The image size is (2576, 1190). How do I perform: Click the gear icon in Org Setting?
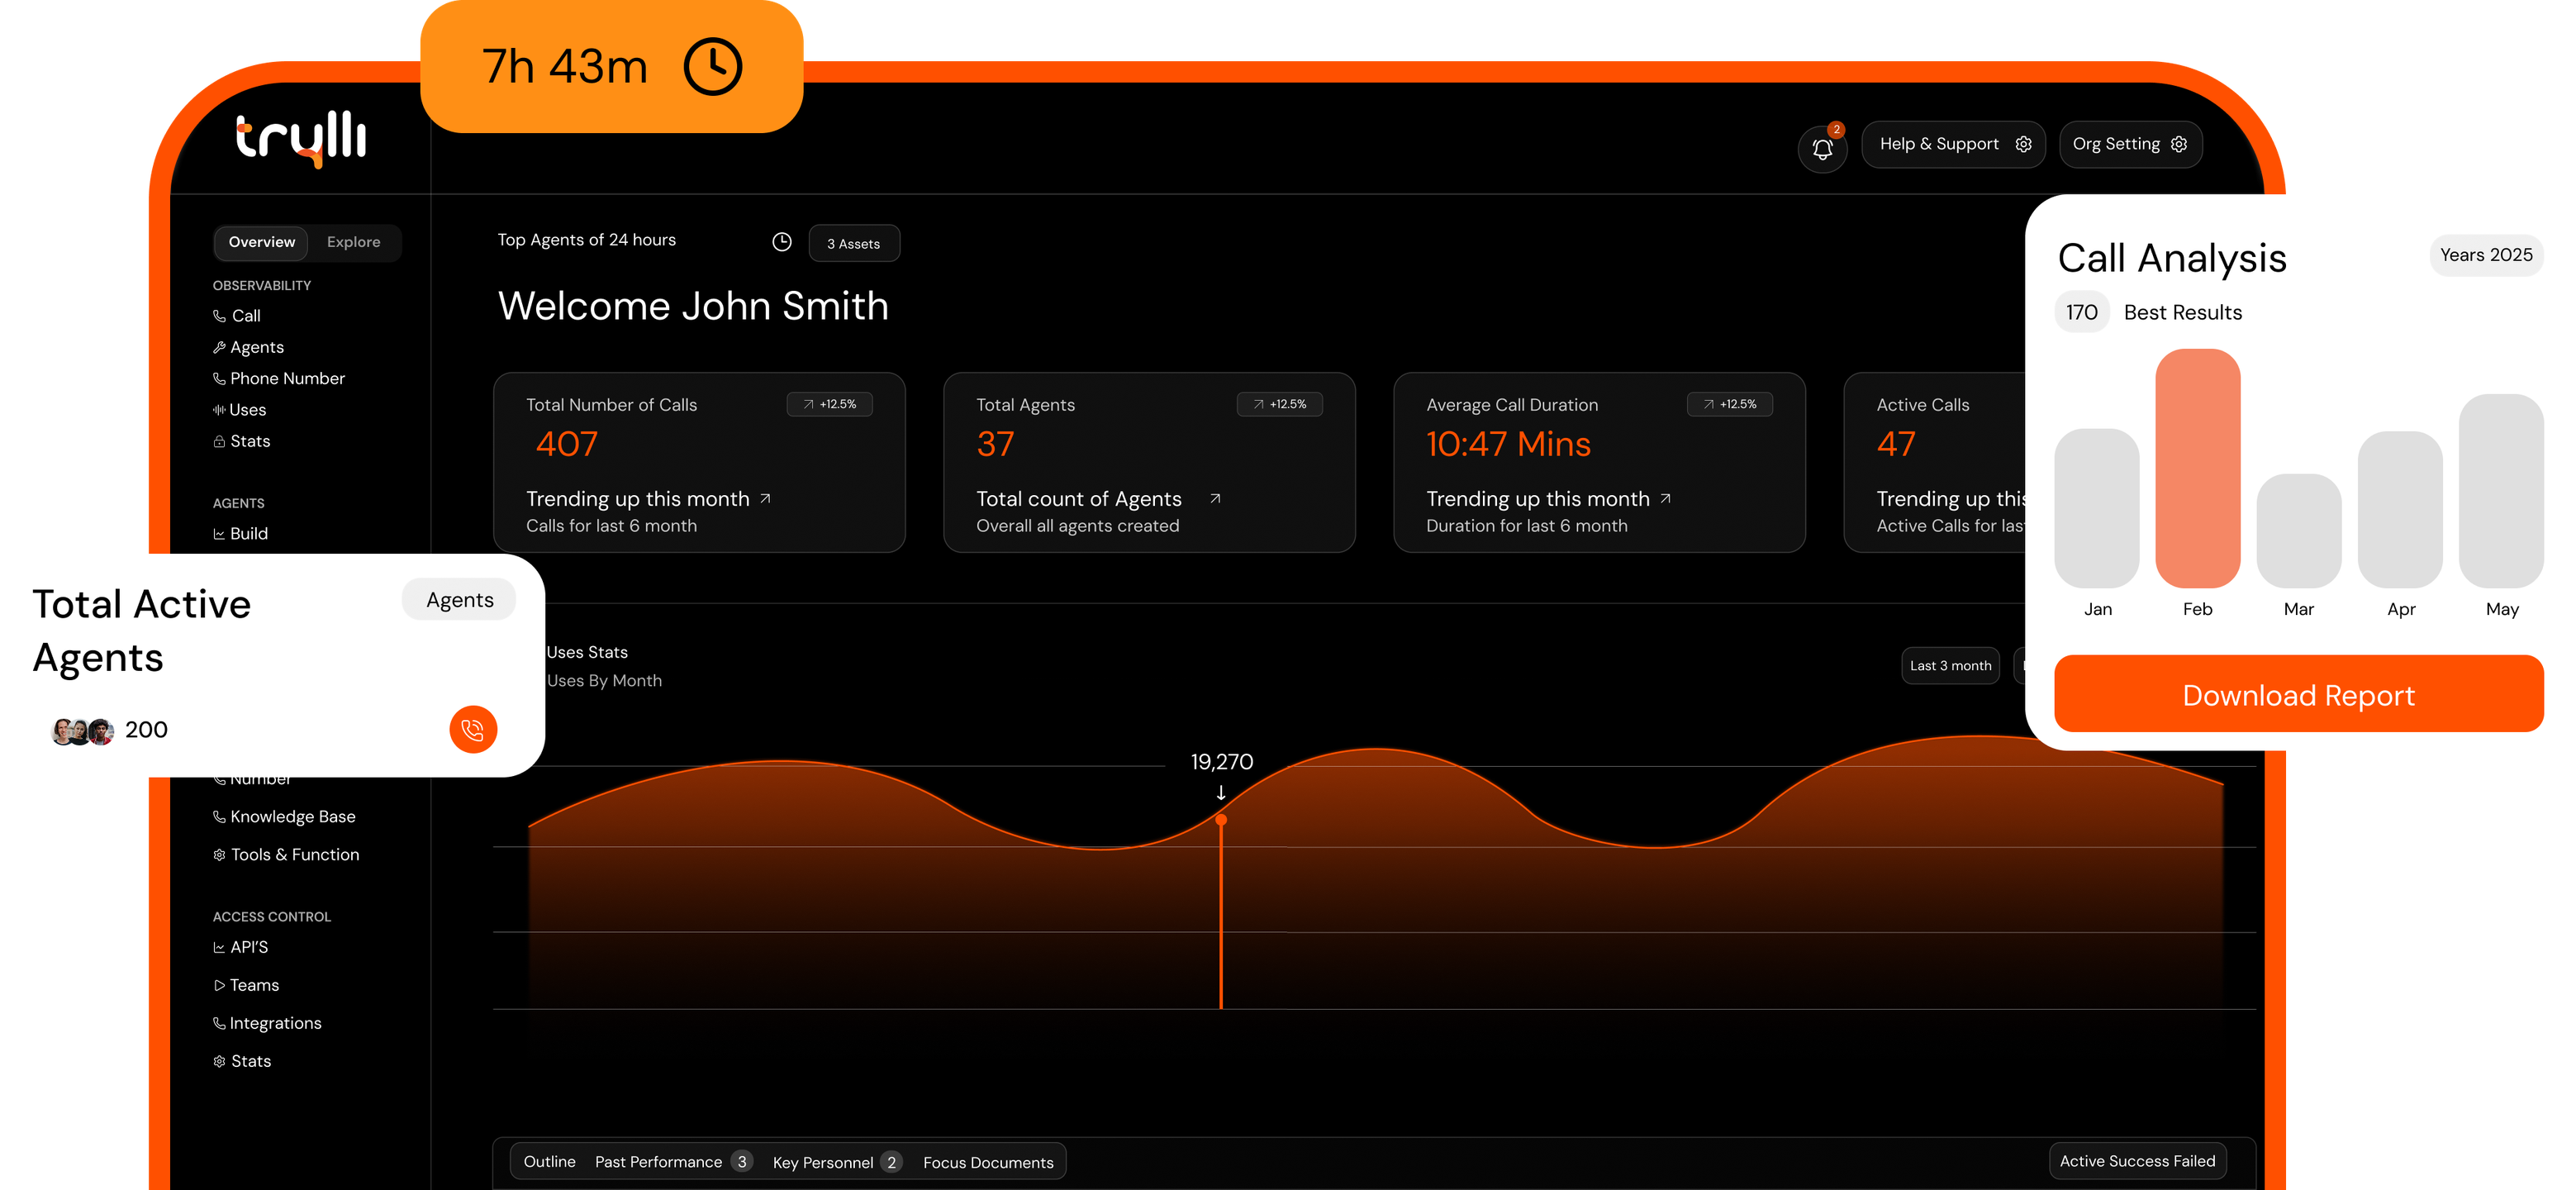click(x=2179, y=144)
